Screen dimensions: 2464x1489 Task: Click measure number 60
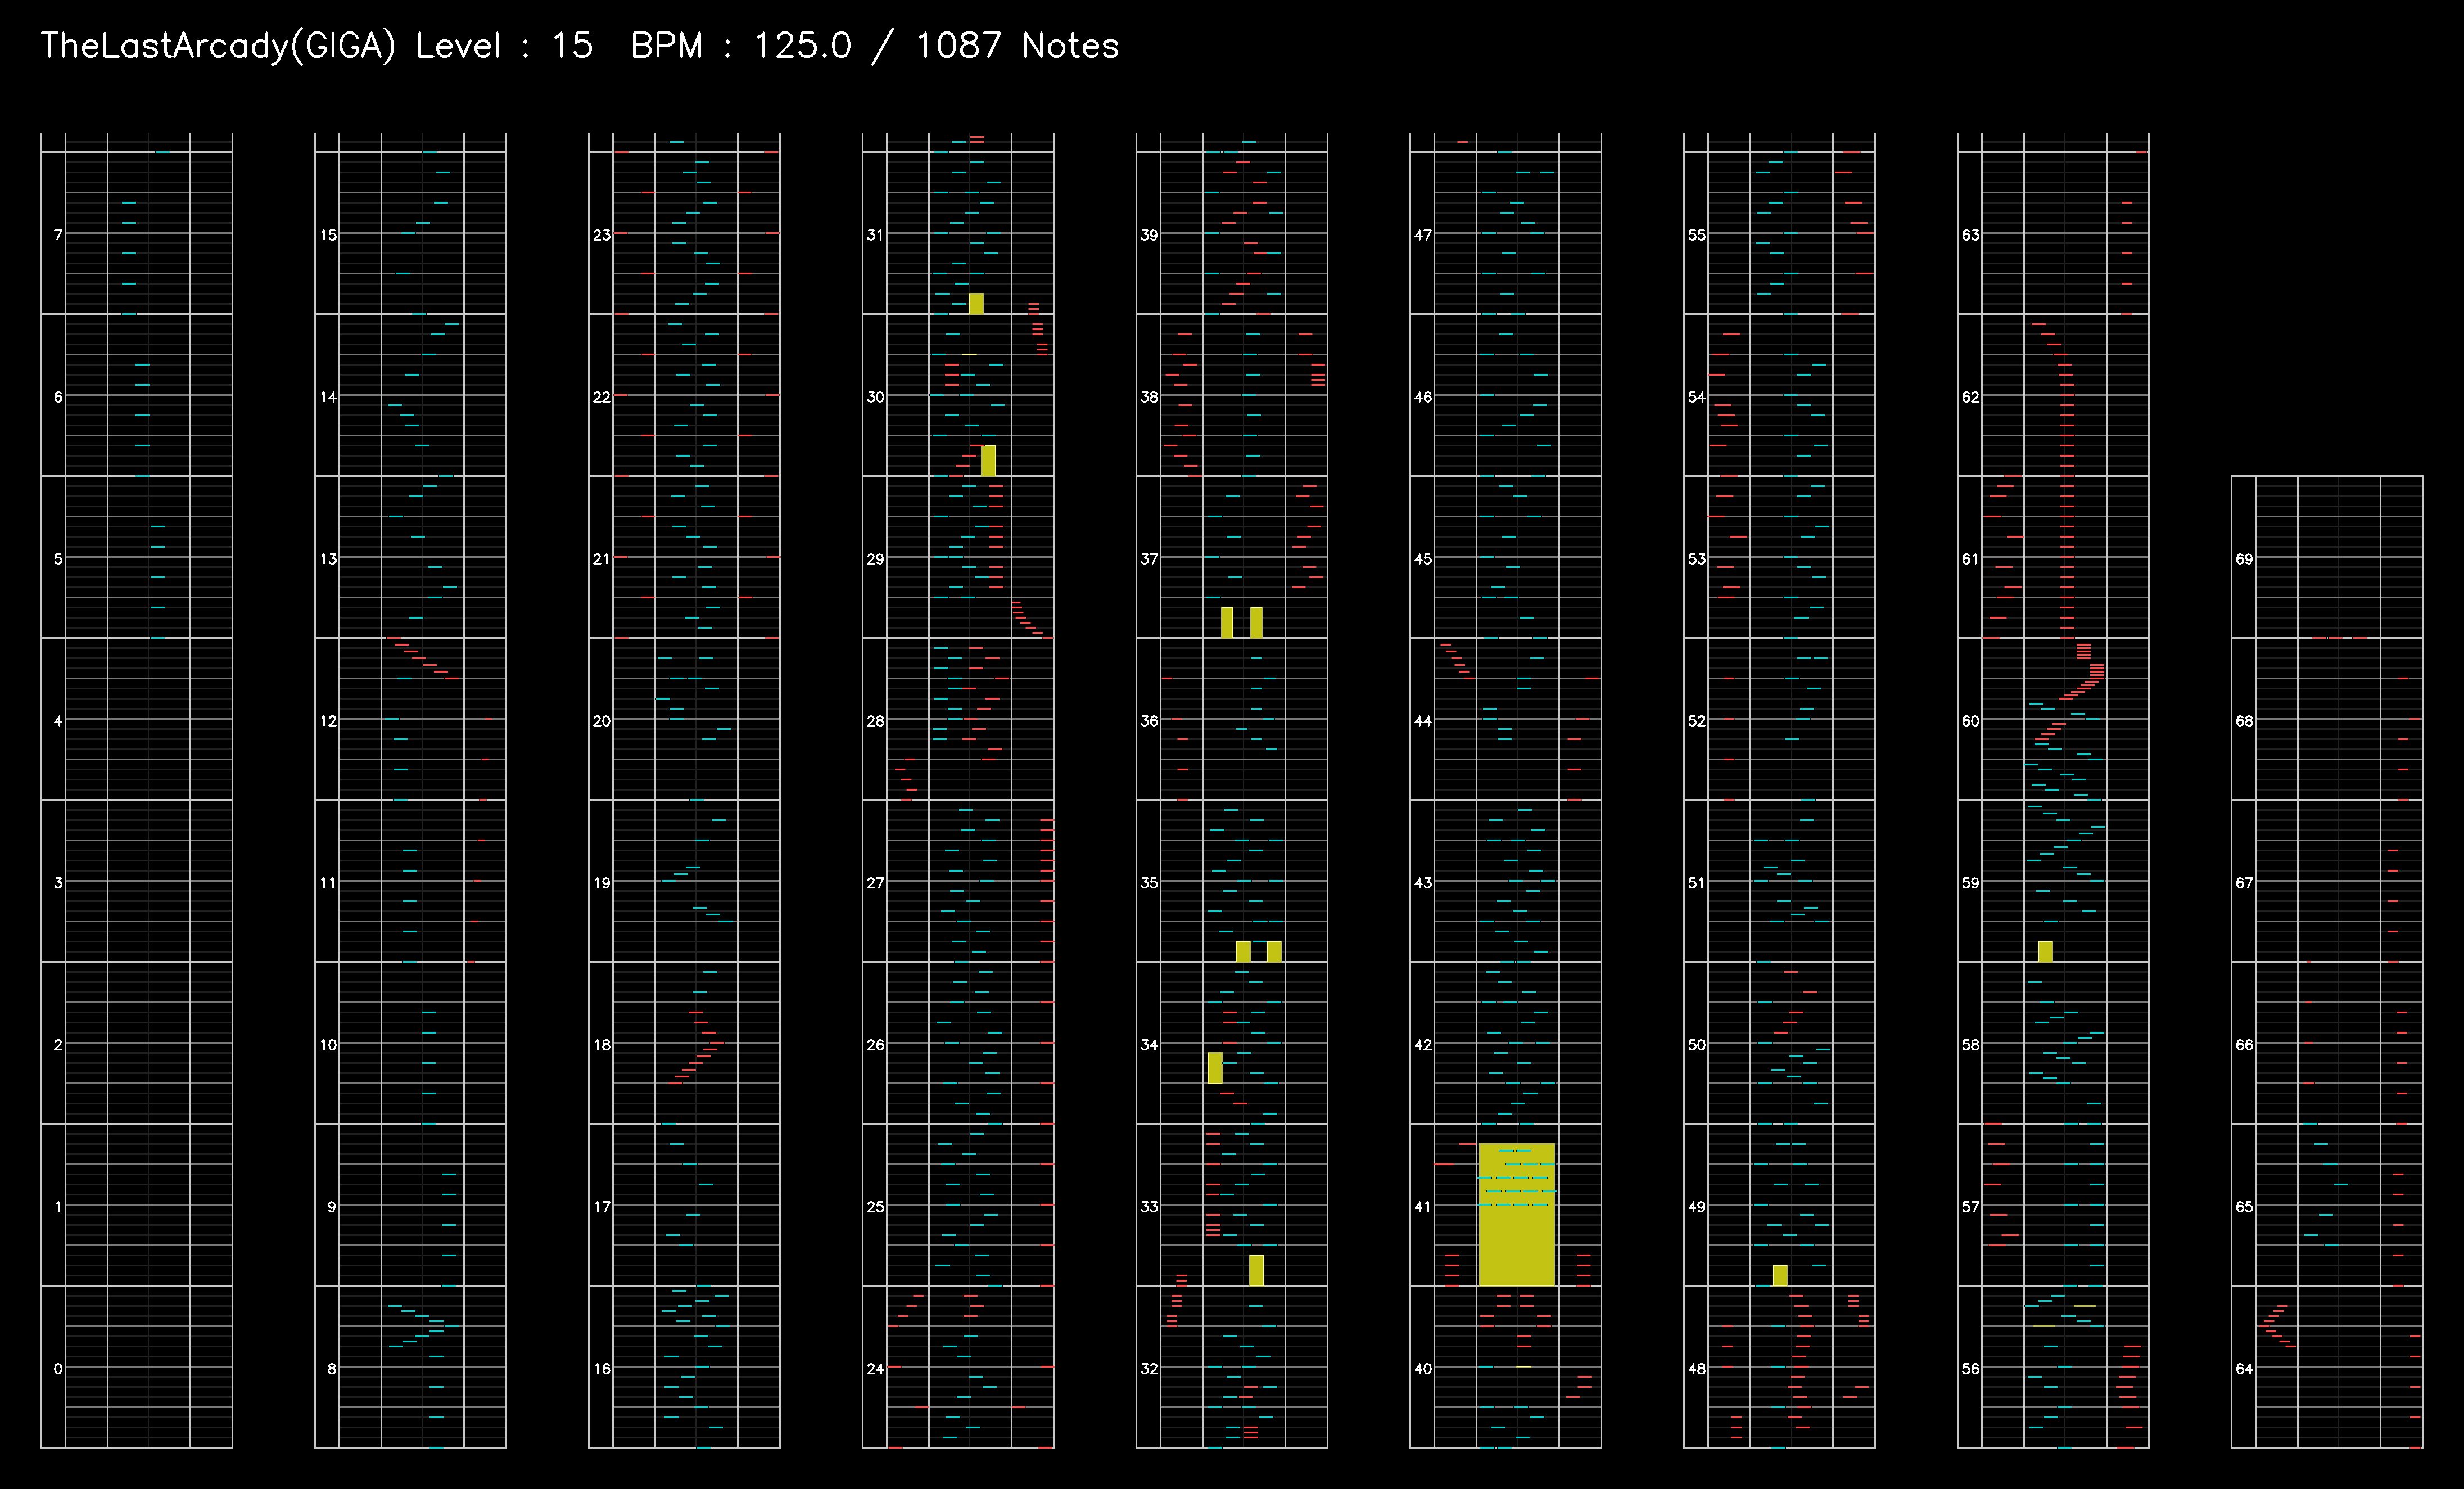click(1971, 720)
